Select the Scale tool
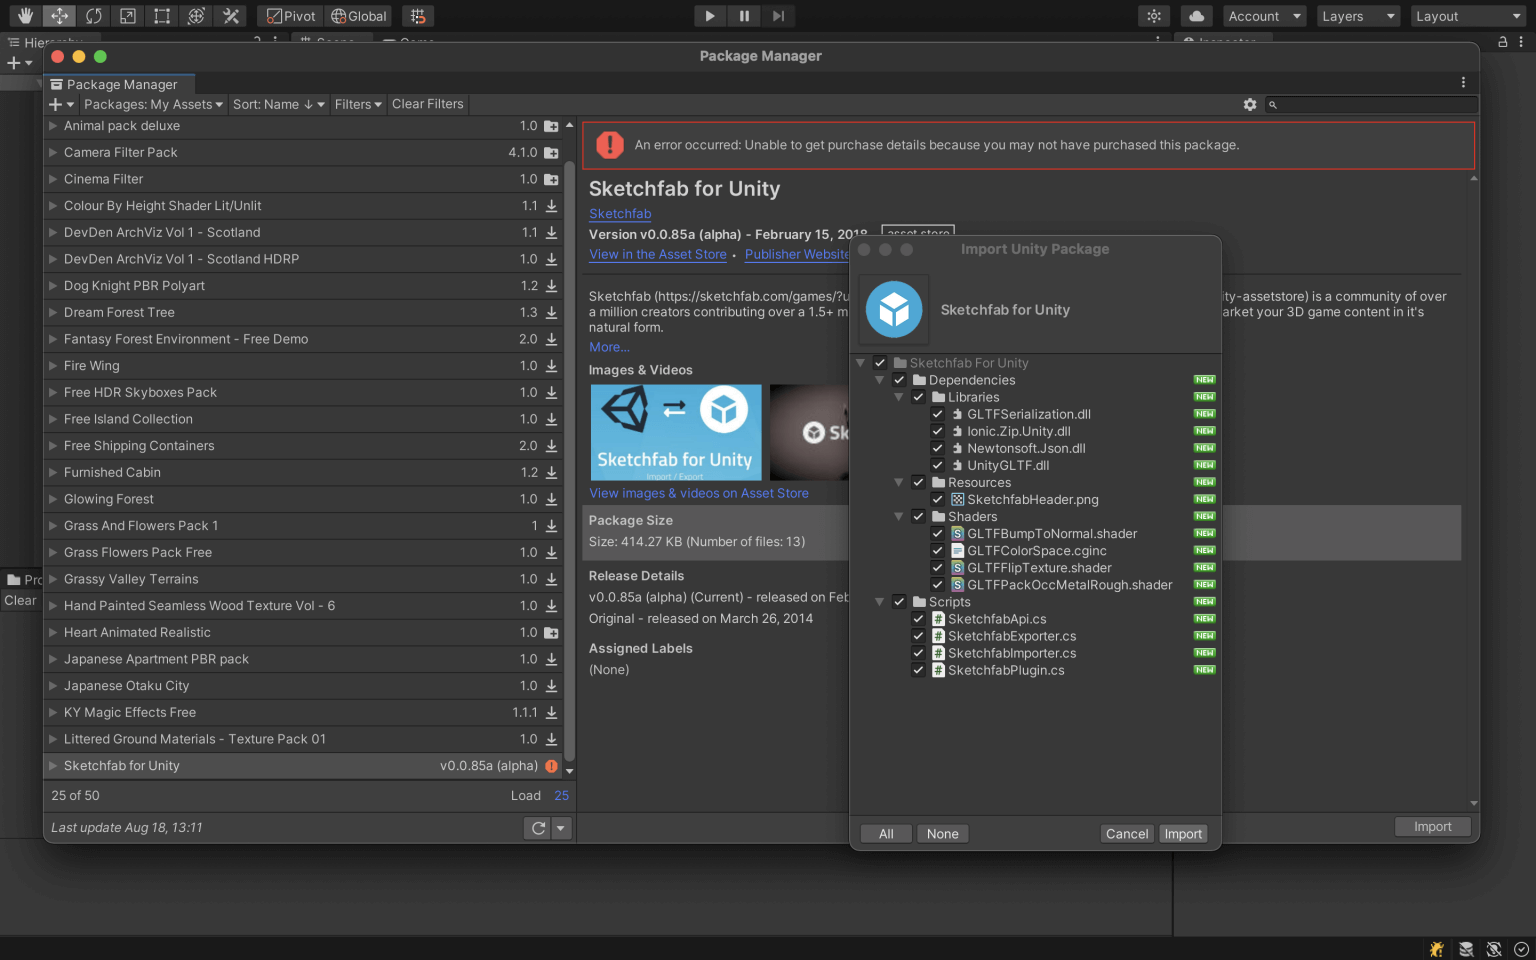Screen dimensions: 1536x960 (128, 16)
